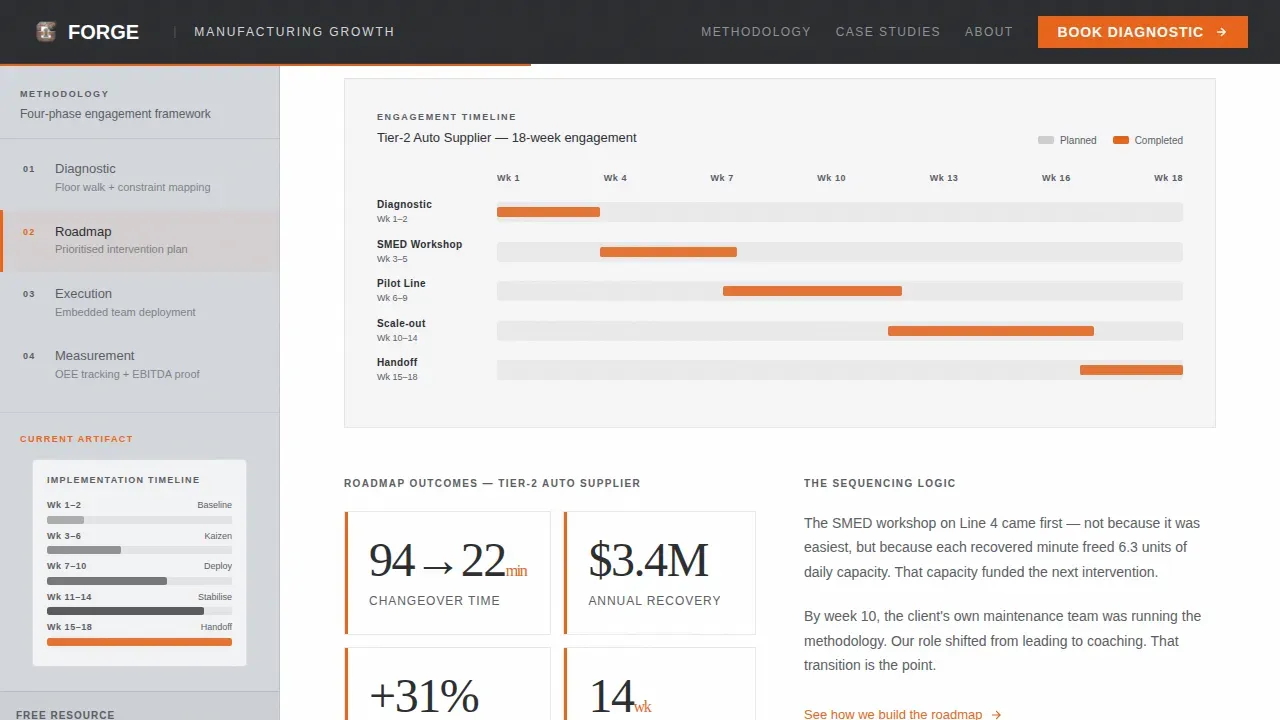The image size is (1280, 720).
Task: Click the Wk 10 timeline label
Action: coord(831,178)
